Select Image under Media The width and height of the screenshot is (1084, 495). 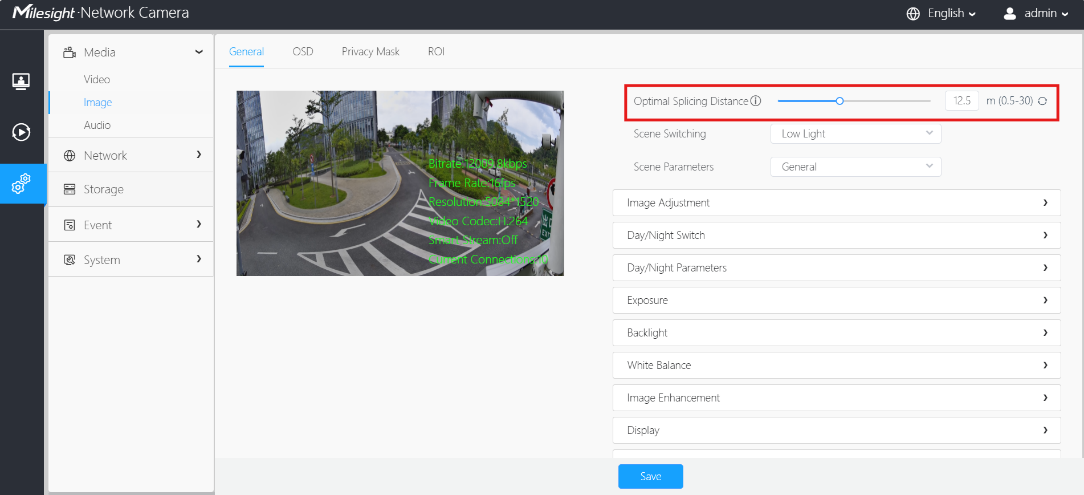(97, 102)
